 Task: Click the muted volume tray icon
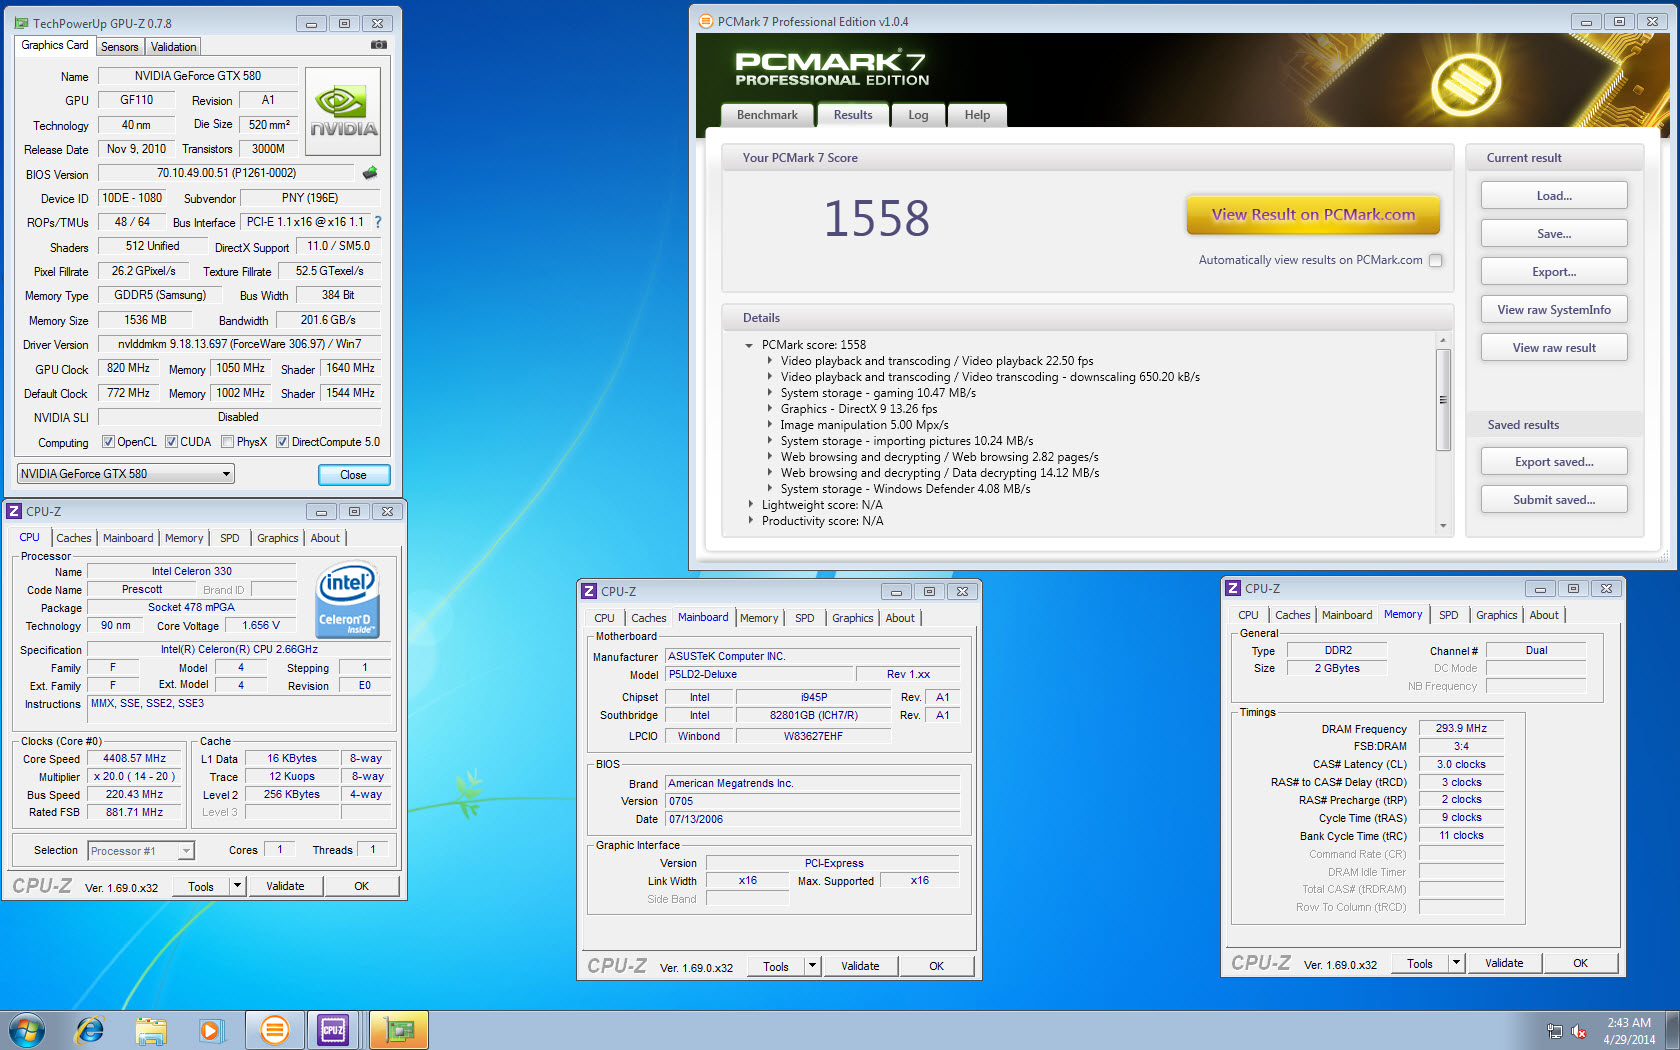point(1579,1031)
